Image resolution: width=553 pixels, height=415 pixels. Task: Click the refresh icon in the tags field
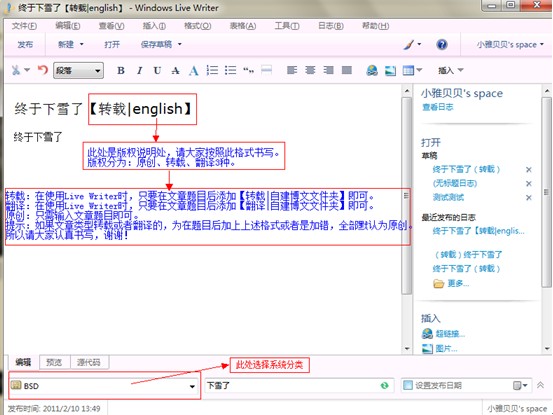tap(384, 385)
